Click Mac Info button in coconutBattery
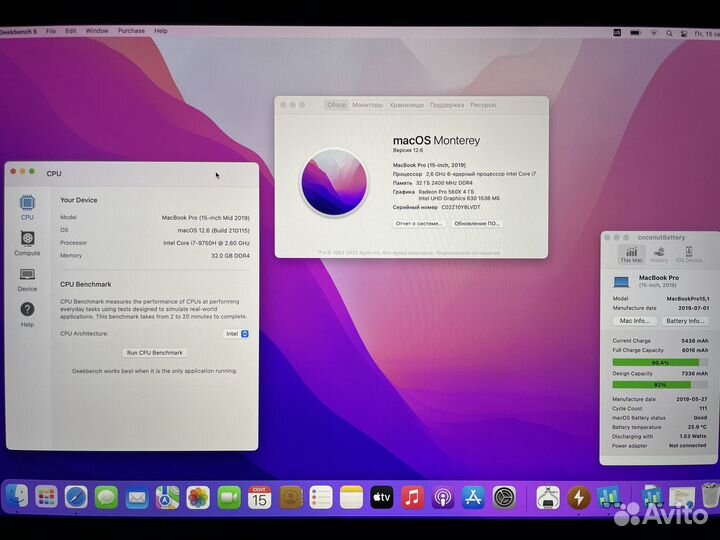The height and width of the screenshot is (540, 720). coord(635,321)
